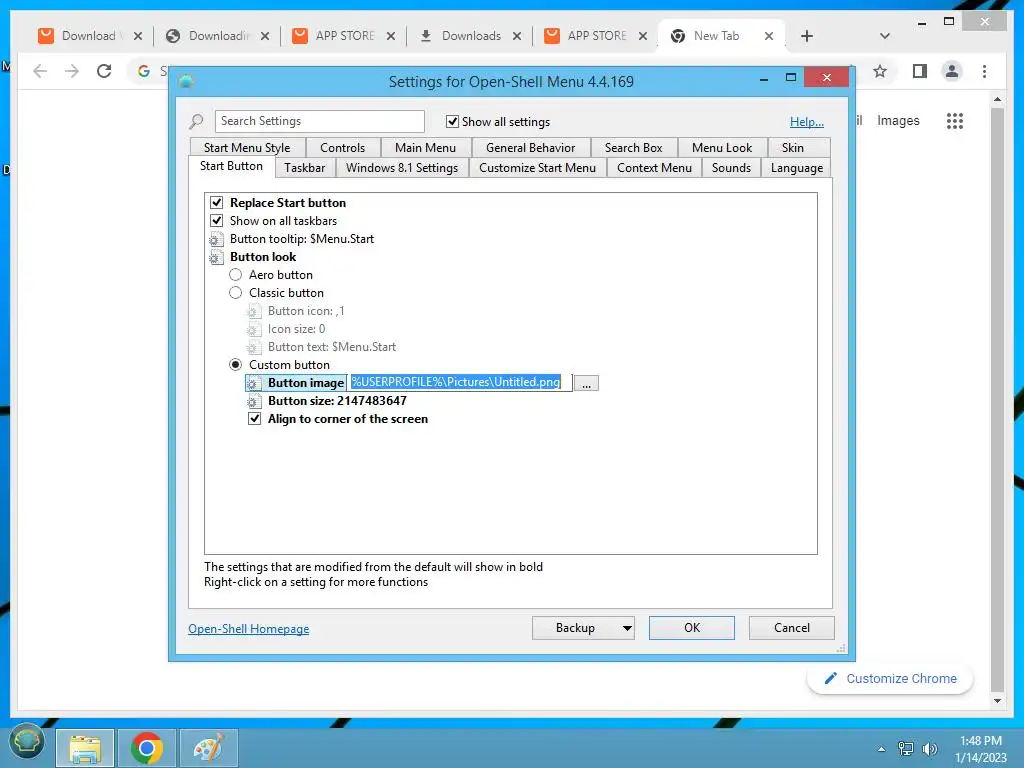
Task: Bookmark this page star icon
Action: coord(880,71)
